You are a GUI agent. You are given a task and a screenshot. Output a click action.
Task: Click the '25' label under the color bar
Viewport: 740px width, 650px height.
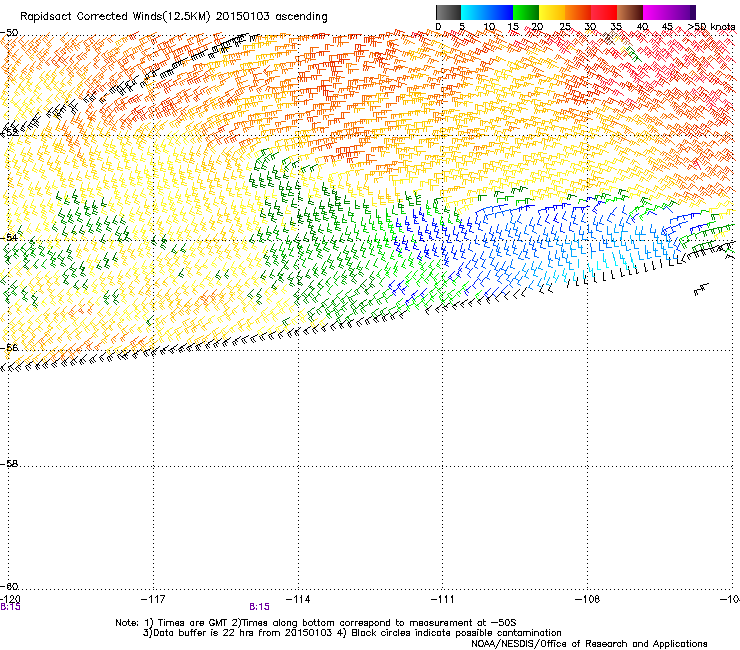pos(564,27)
